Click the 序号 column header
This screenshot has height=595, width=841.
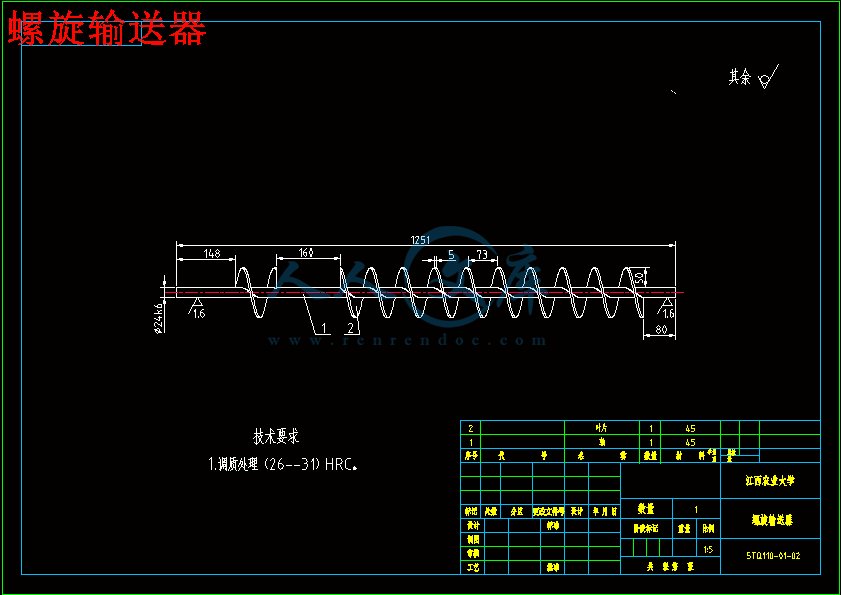pyautogui.click(x=470, y=456)
